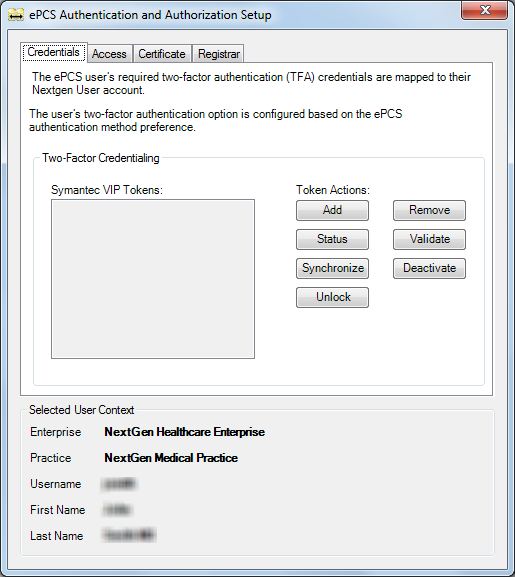Screen dimensions: 515x577
Task: Click the blurred First Name value
Action: [117, 510]
